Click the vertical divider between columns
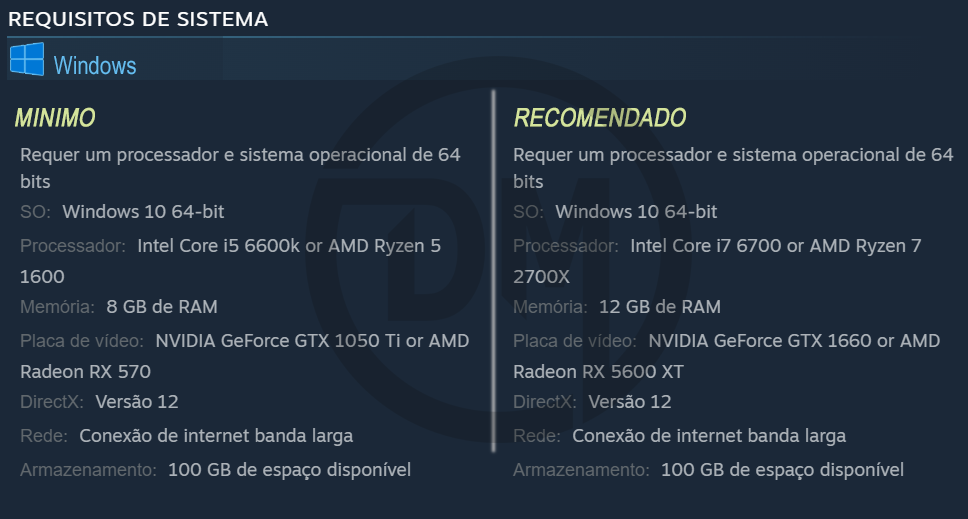This screenshot has height=519, width=968. [x=493, y=271]
